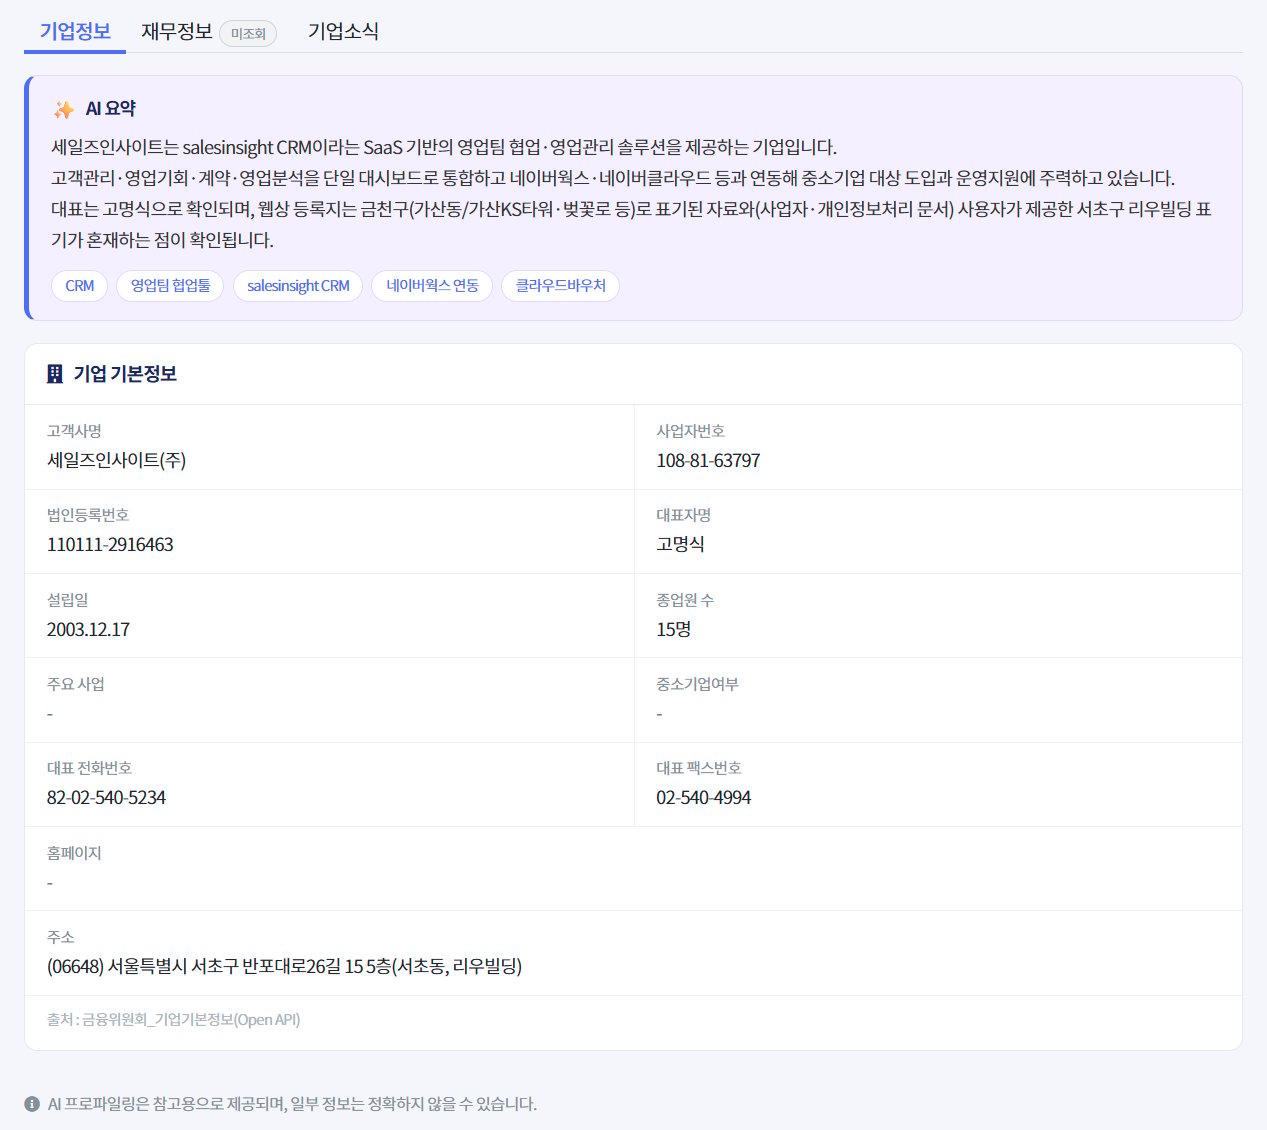Click phone number 82-02-540-5234
Screen dimensions: 1267x1130
tap(106, 798)
